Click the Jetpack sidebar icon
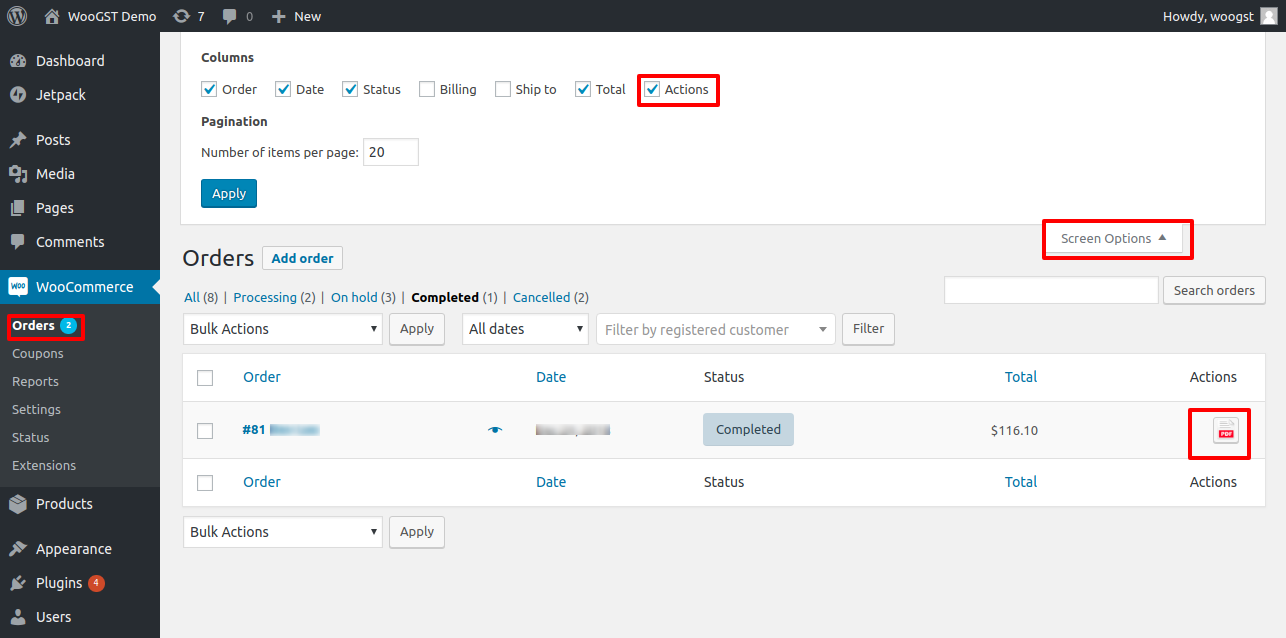This screenshot has height=638, width=1286. point(18,95)
